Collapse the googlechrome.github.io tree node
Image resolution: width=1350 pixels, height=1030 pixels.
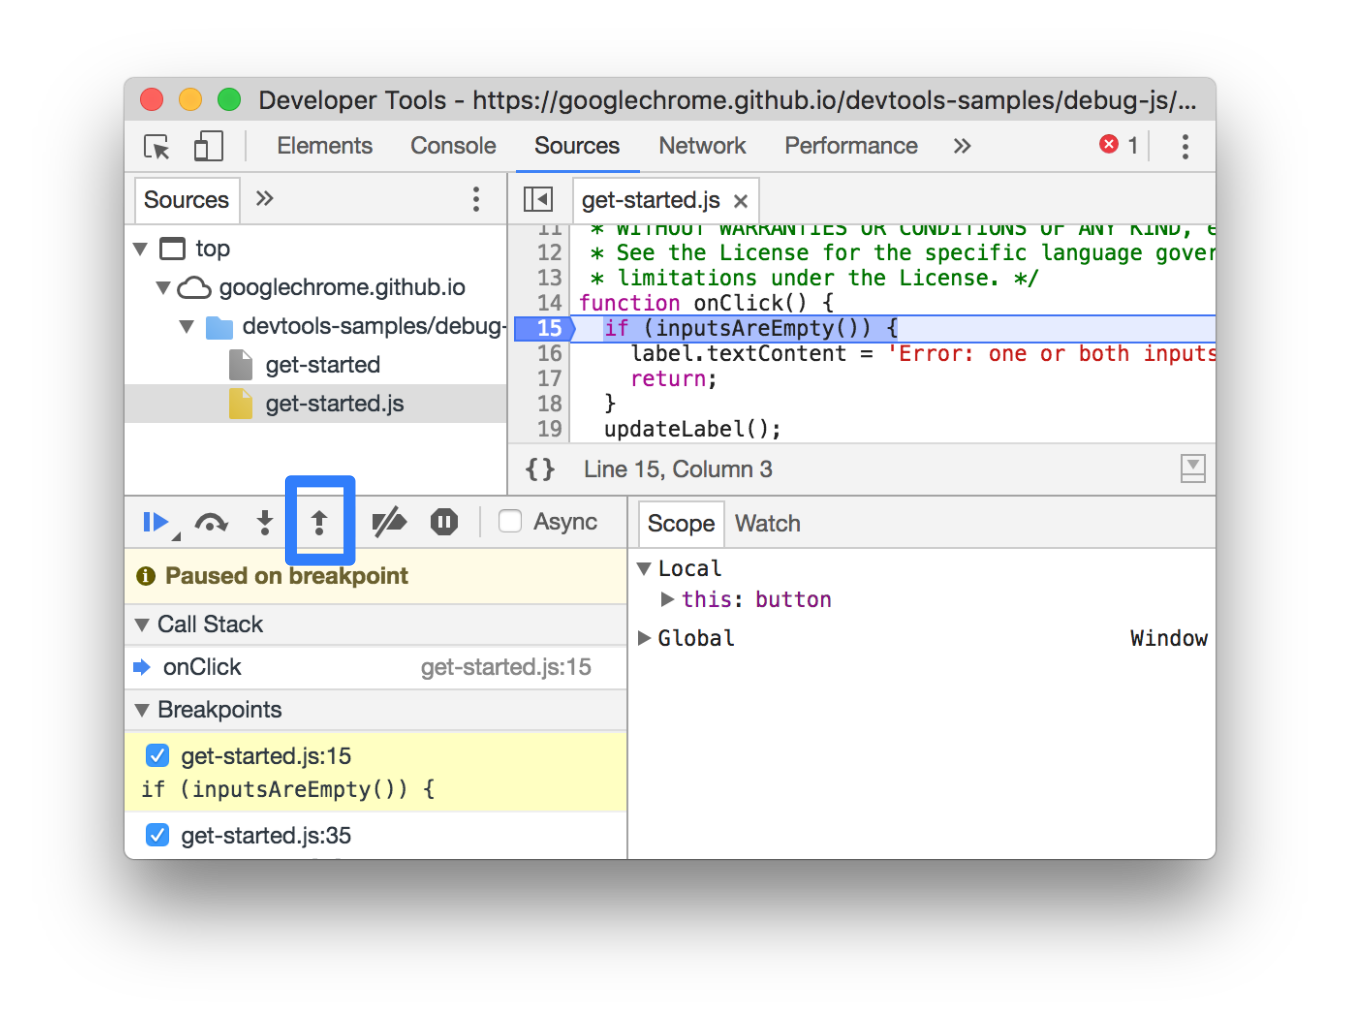tap(163, 288)
